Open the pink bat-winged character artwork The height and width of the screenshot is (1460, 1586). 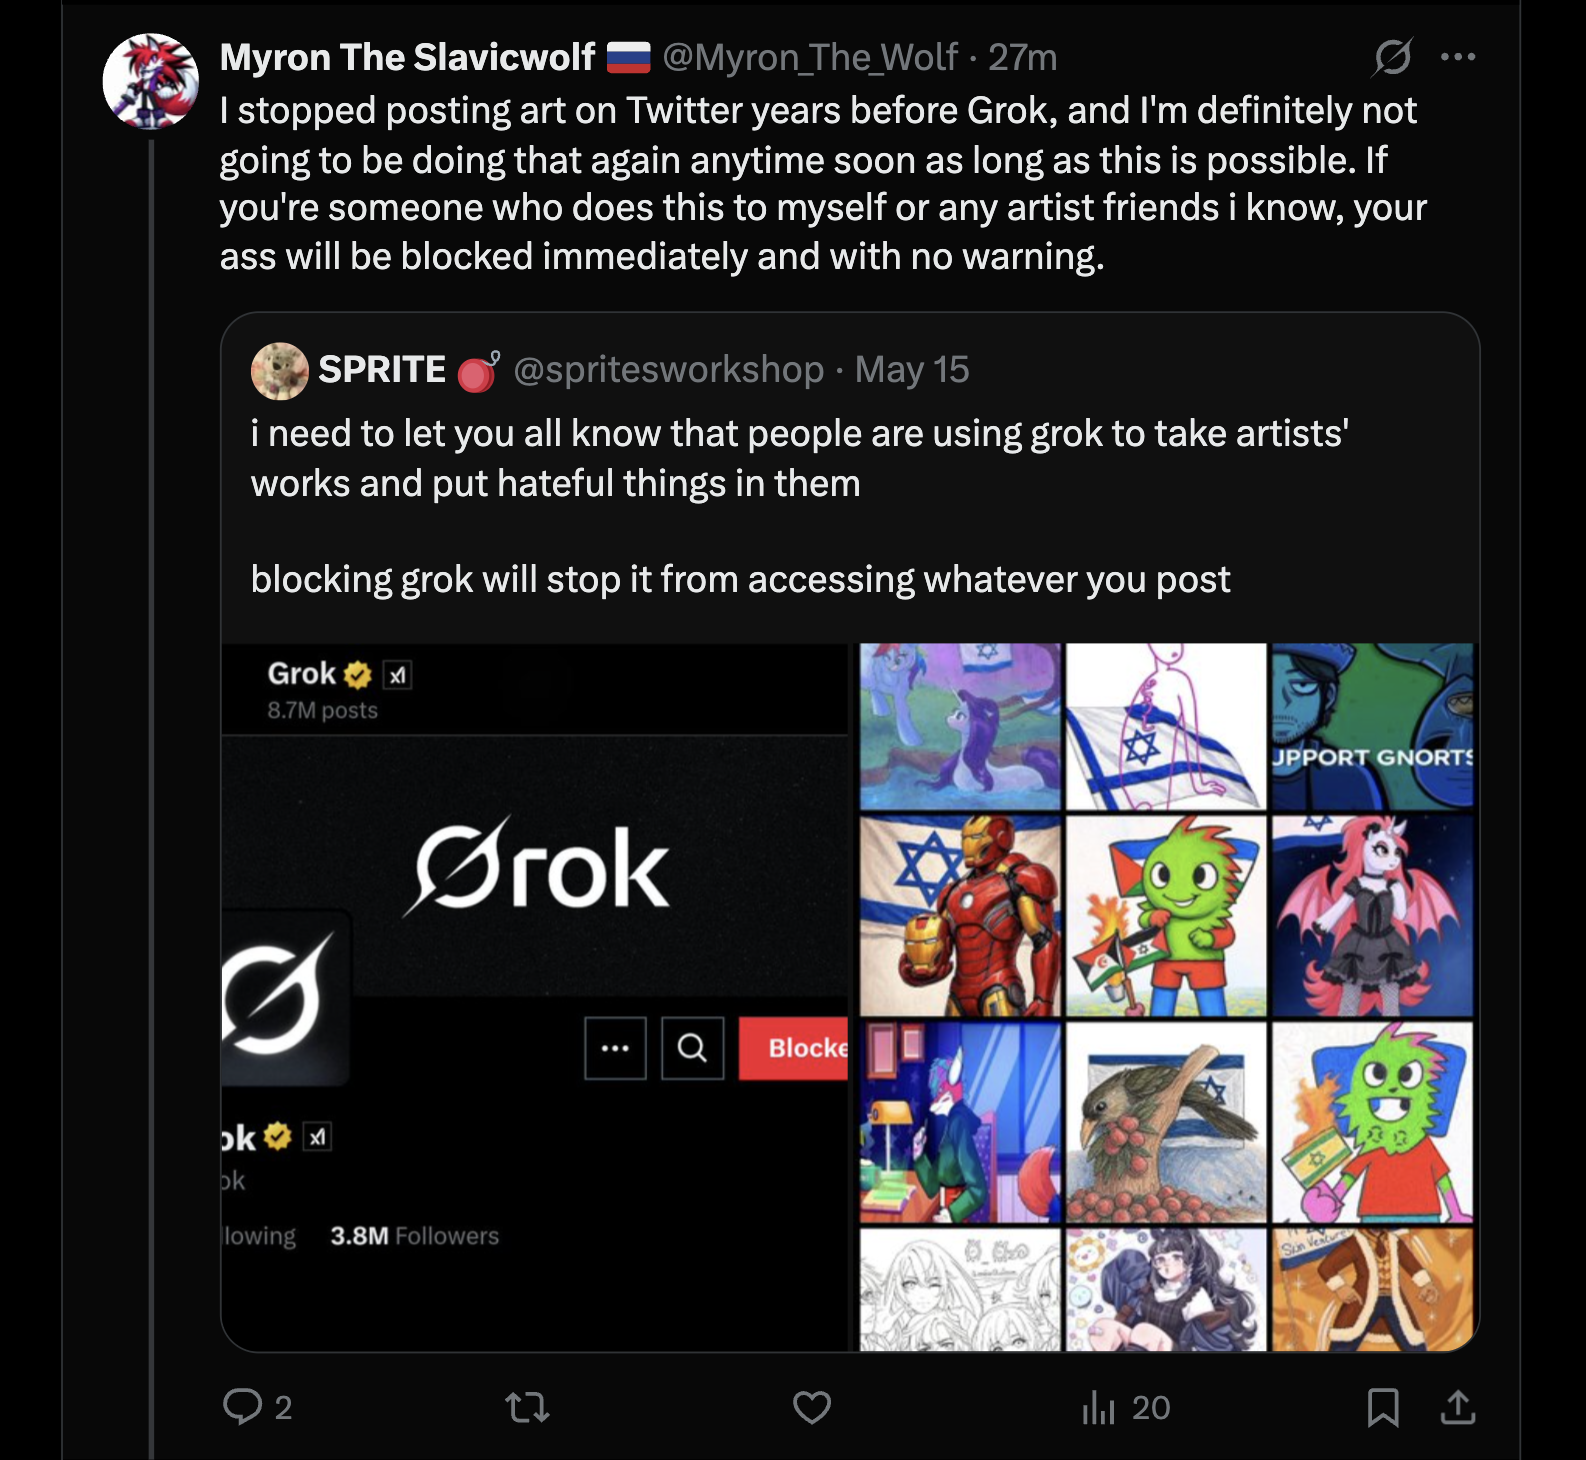[x=1372, y=916]
